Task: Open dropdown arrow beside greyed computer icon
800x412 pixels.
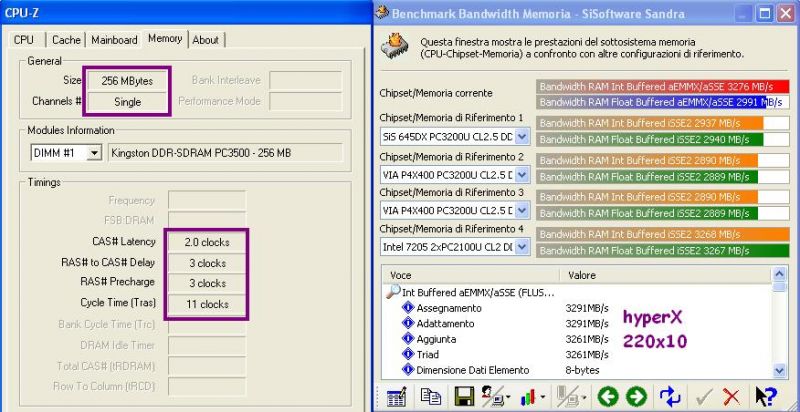Action: point(586,397)
